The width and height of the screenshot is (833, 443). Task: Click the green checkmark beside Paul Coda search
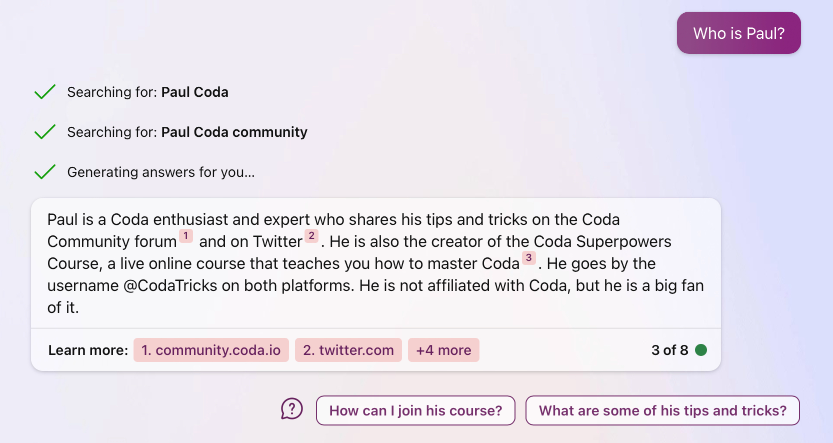45,92
